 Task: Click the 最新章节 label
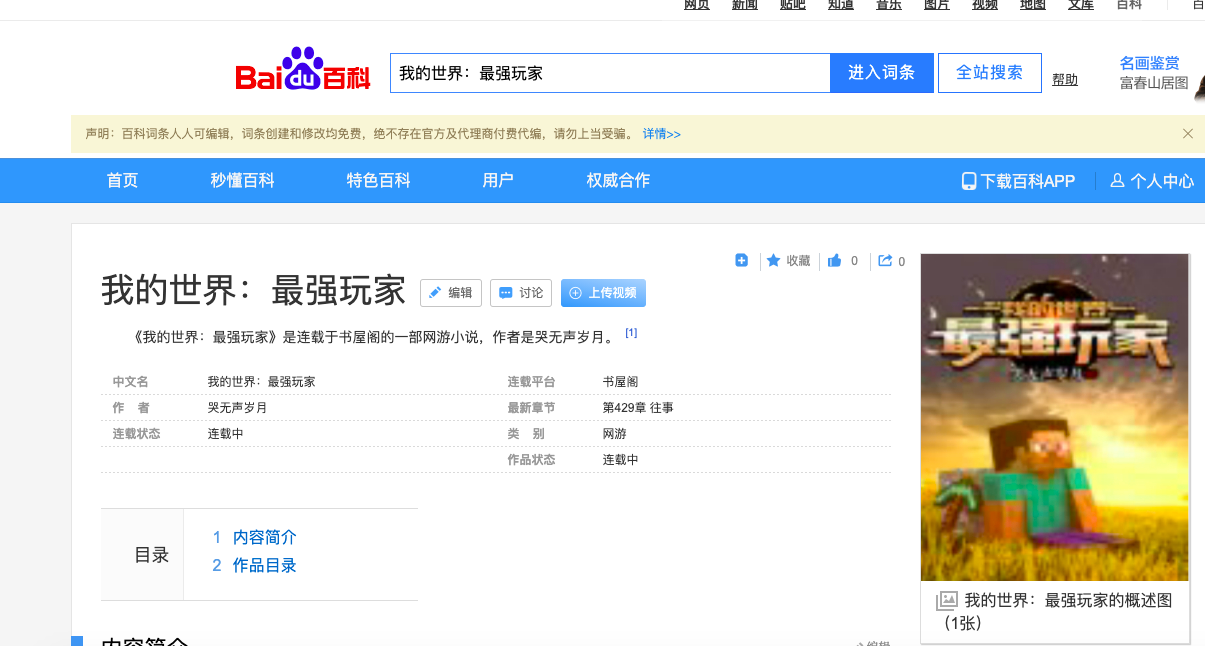click(531, 408)
